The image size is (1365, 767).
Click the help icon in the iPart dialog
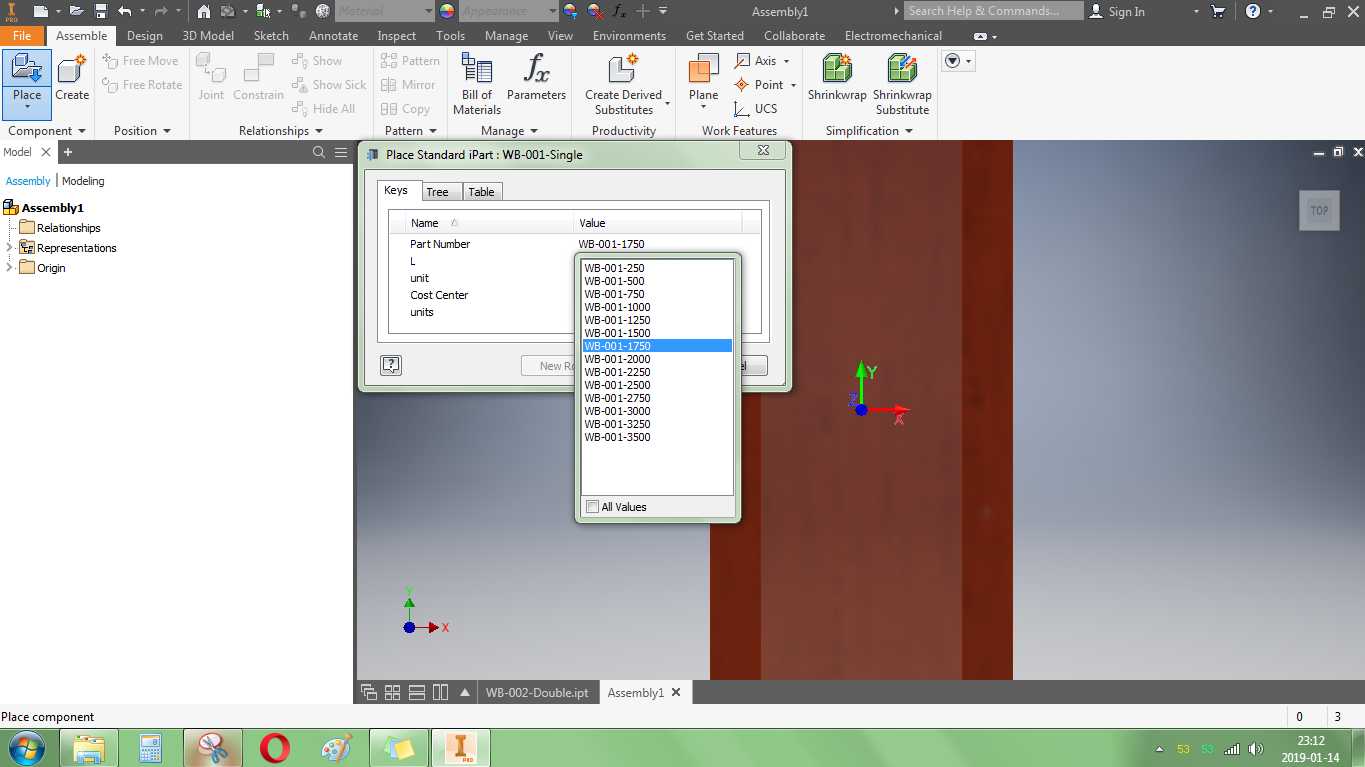click(391, 365)
